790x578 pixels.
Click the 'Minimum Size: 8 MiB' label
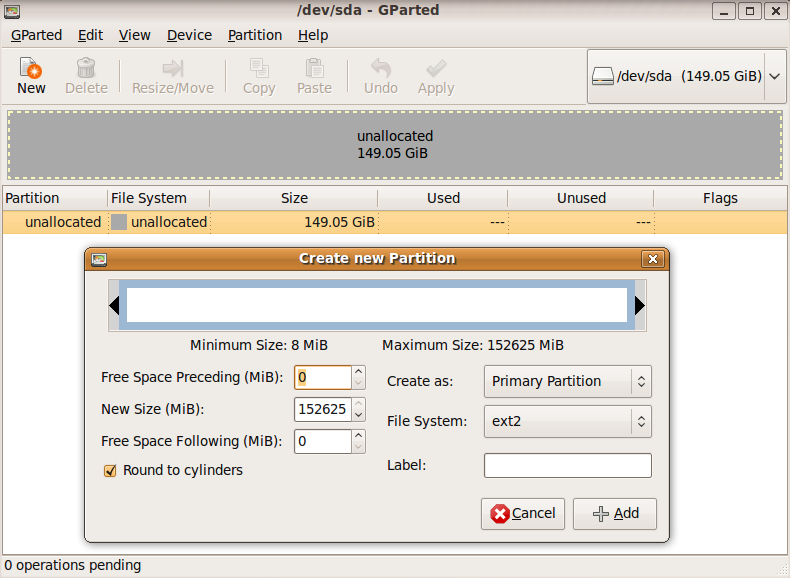pyautogui.click(x=258, y=346)
